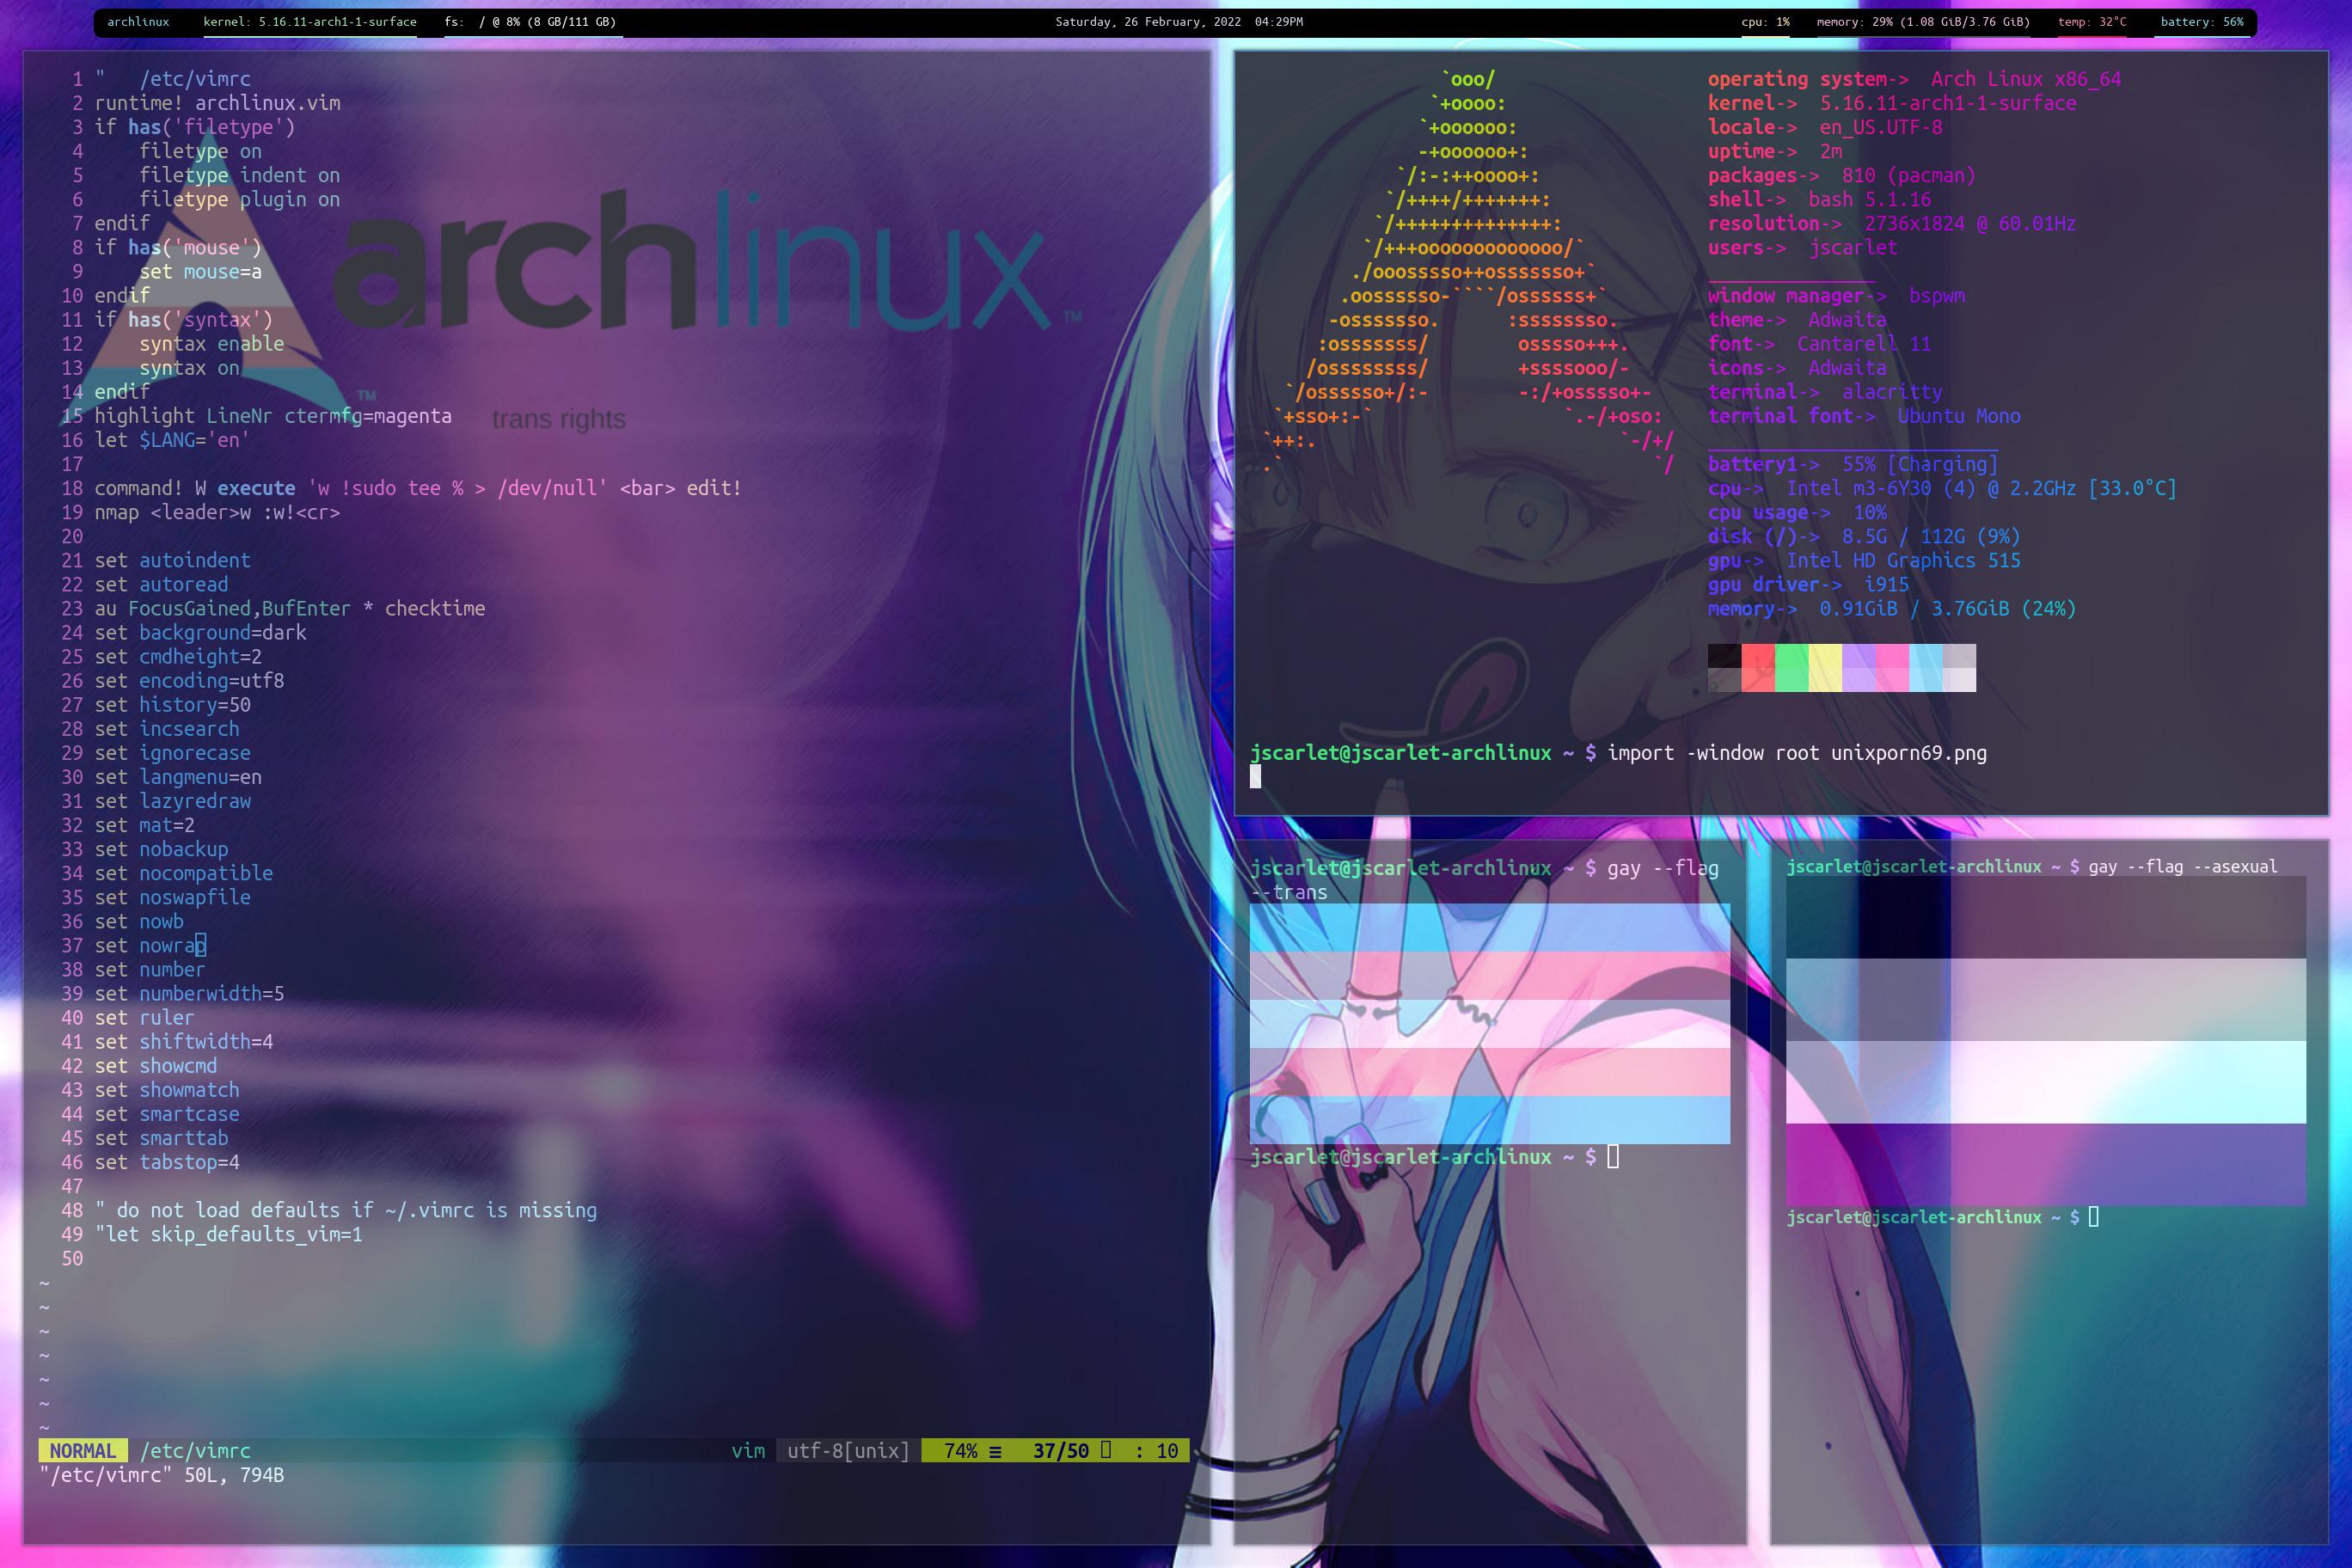This screenshot has height=1568, width=2352.
Task: Click the kernel version module in bar
Action: pos(309,21)
